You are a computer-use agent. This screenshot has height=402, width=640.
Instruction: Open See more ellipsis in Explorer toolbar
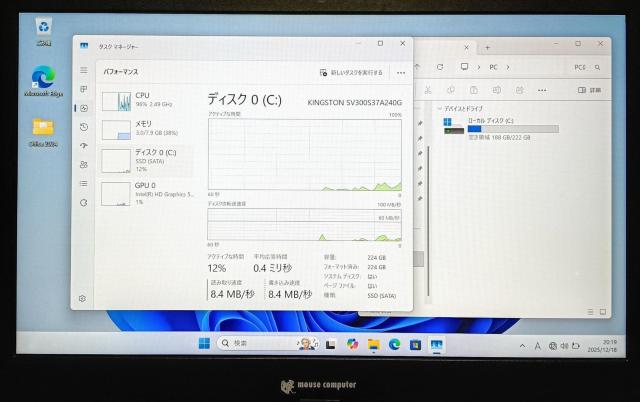pos(542,90)
